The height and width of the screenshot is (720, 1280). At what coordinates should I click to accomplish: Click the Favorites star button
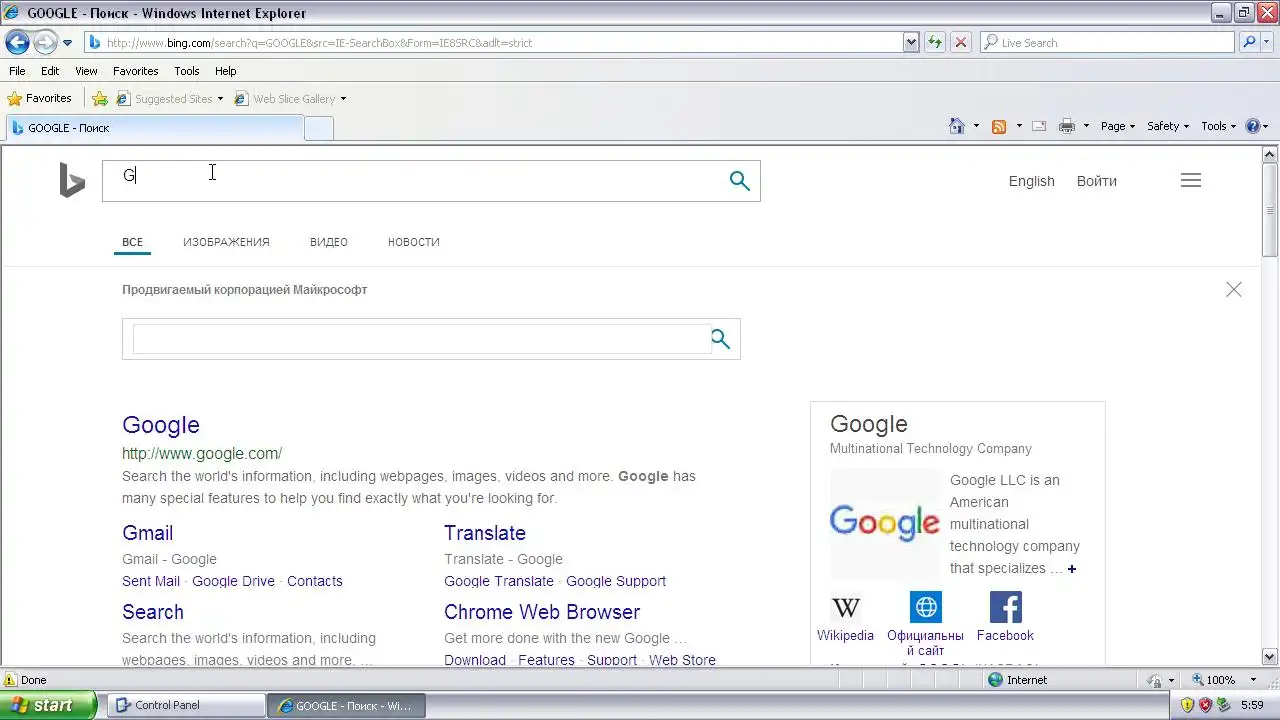(39, 98)
